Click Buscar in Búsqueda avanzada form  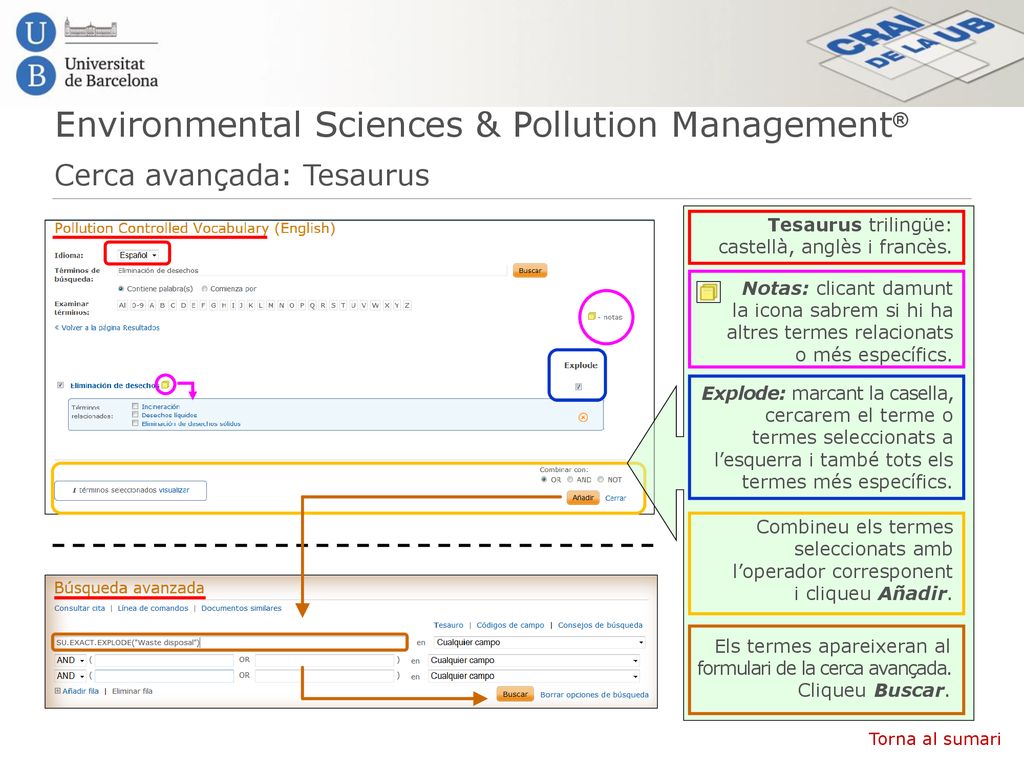coord(515,694)
